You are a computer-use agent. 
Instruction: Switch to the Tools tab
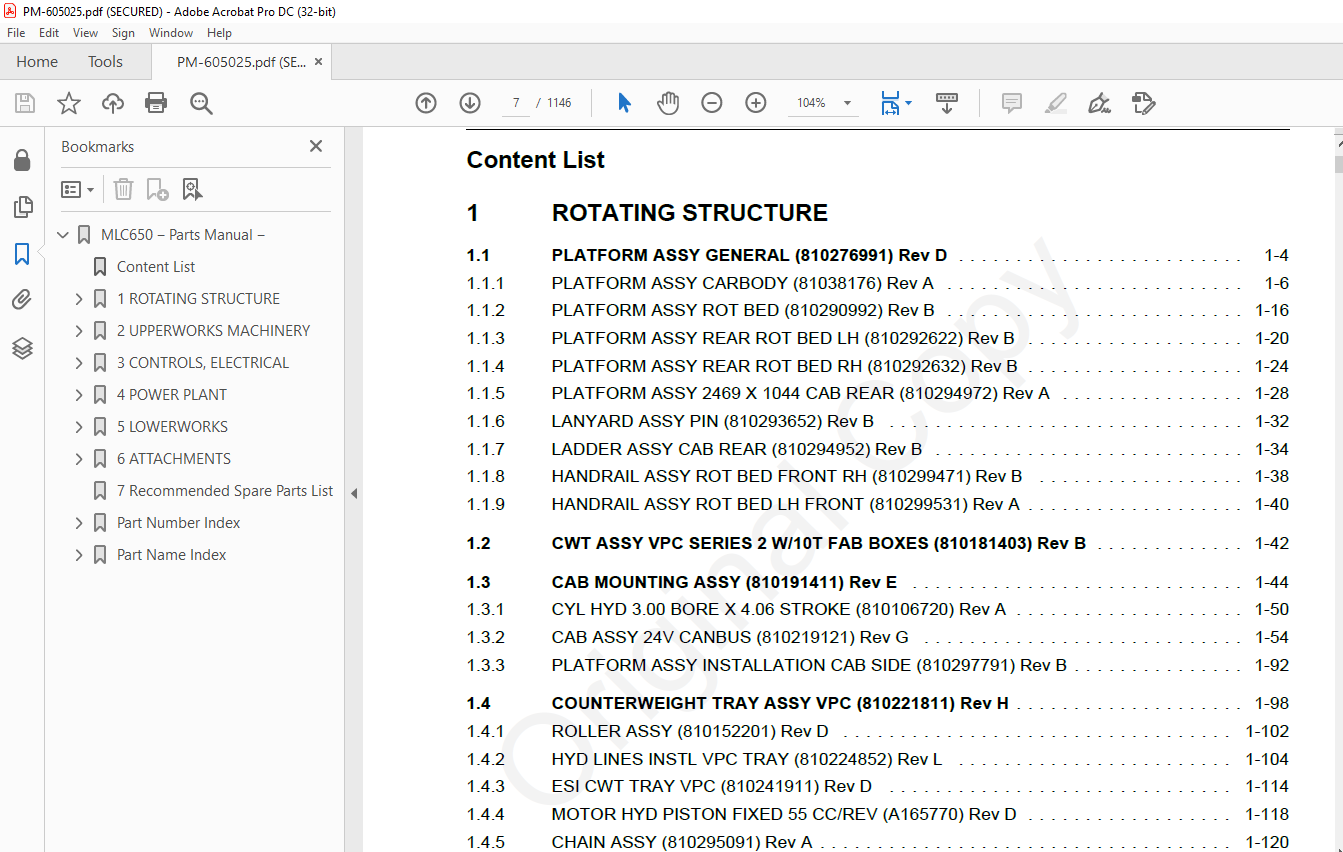[x=105, y=62]
